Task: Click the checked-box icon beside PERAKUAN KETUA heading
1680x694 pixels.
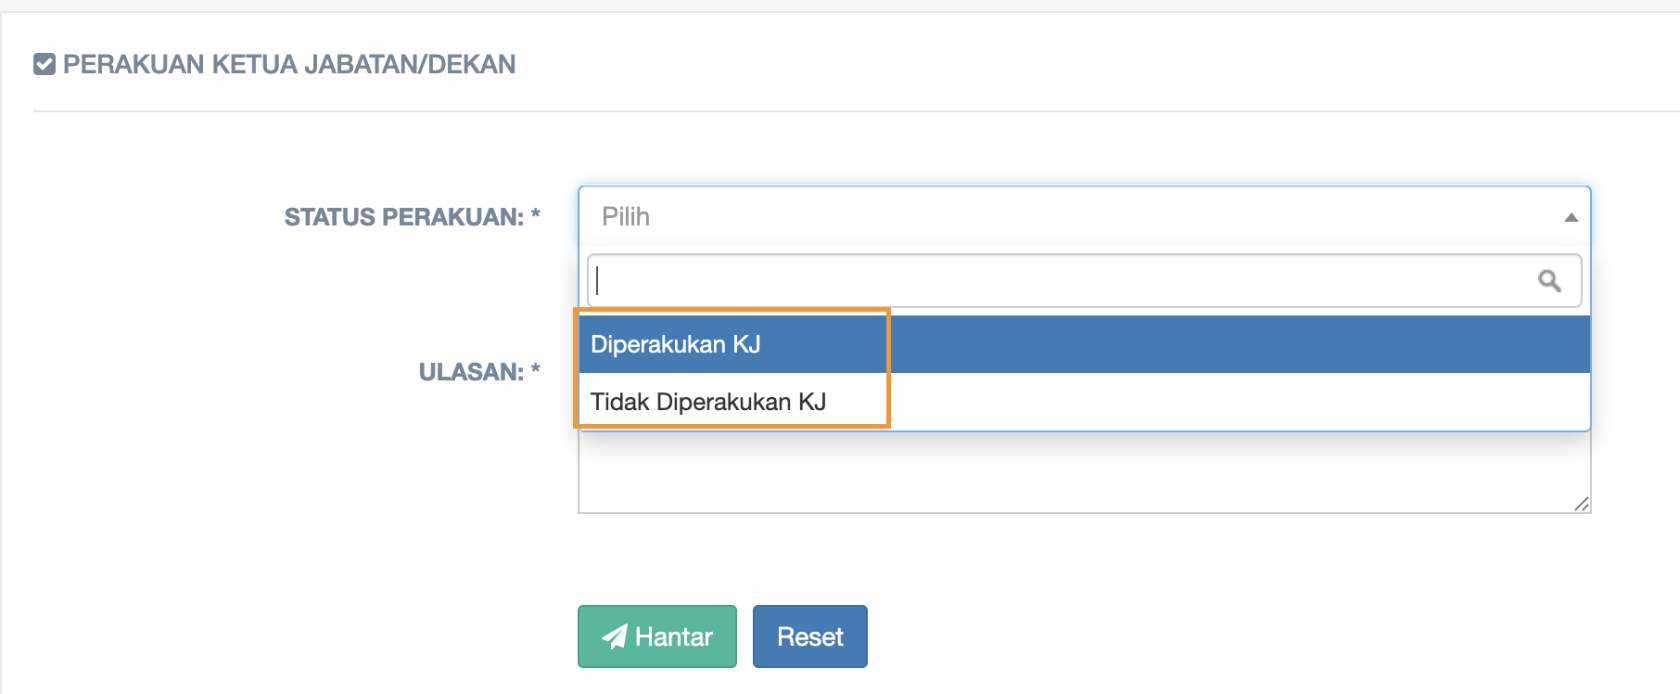Action: [x=44, y=65]
